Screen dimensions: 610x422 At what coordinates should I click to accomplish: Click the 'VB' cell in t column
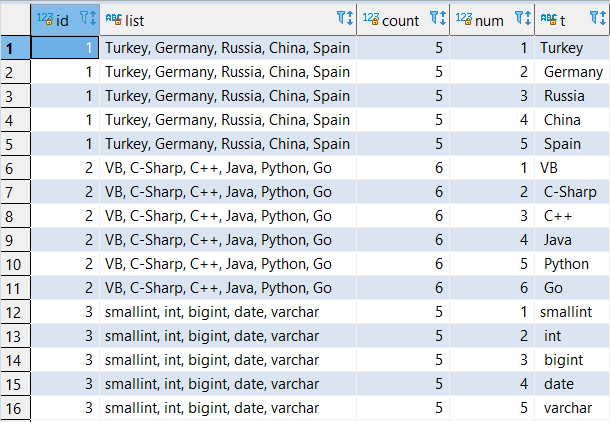point(572,168)
